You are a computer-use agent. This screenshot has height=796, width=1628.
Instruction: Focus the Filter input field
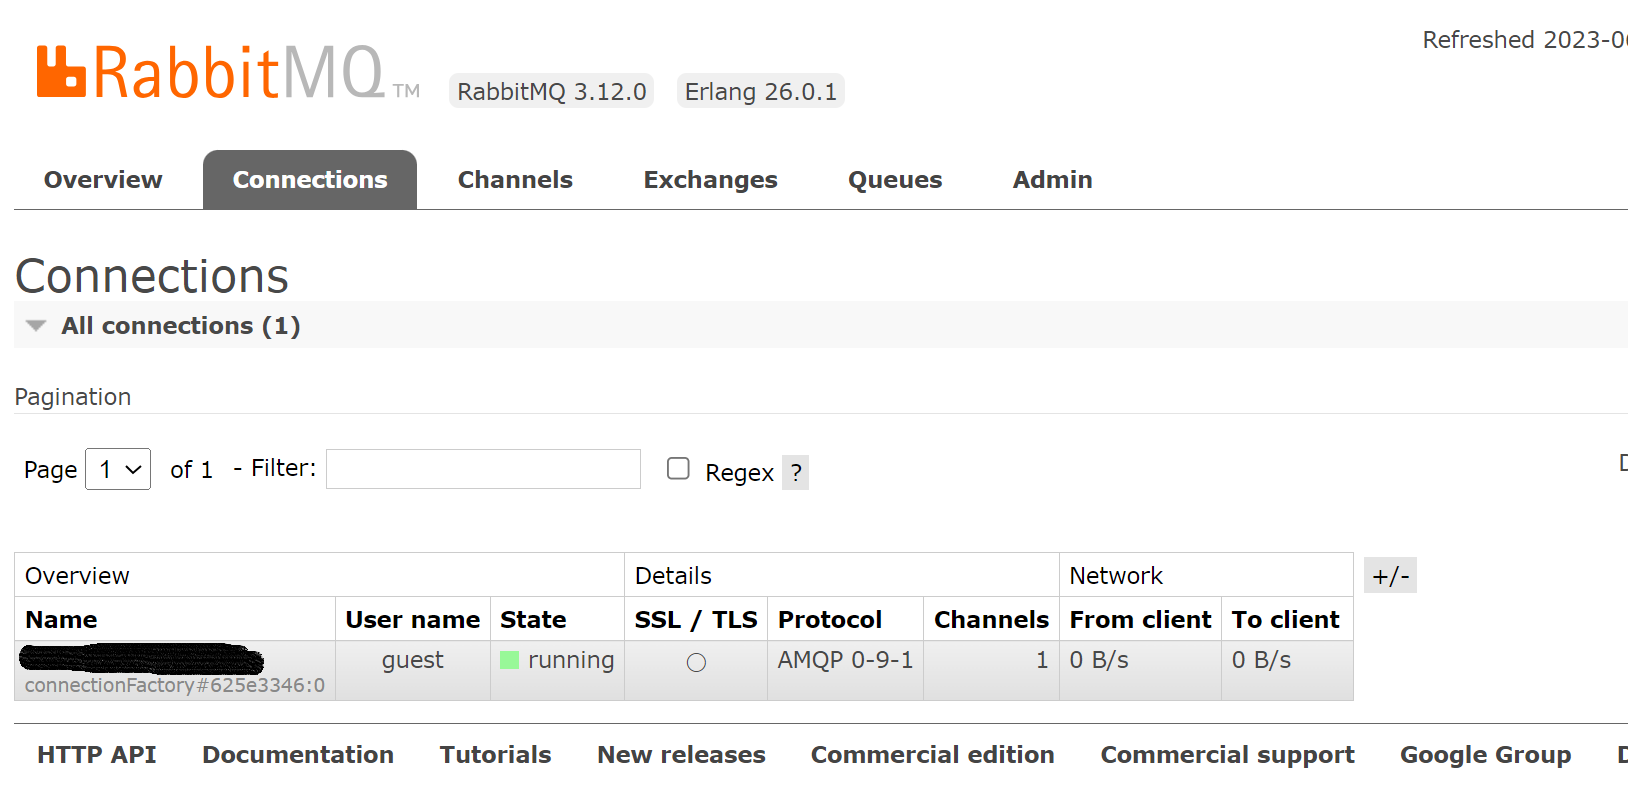coord(483,469)
